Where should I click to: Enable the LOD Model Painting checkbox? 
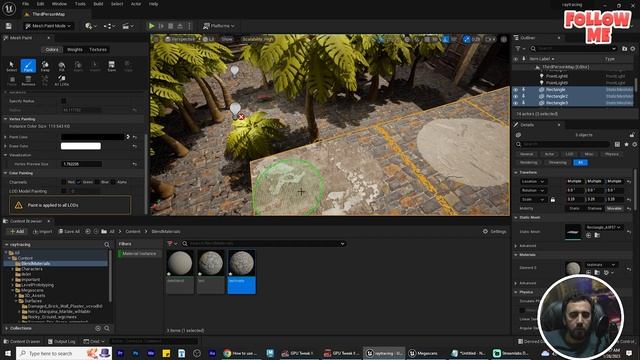coord(64,191)
